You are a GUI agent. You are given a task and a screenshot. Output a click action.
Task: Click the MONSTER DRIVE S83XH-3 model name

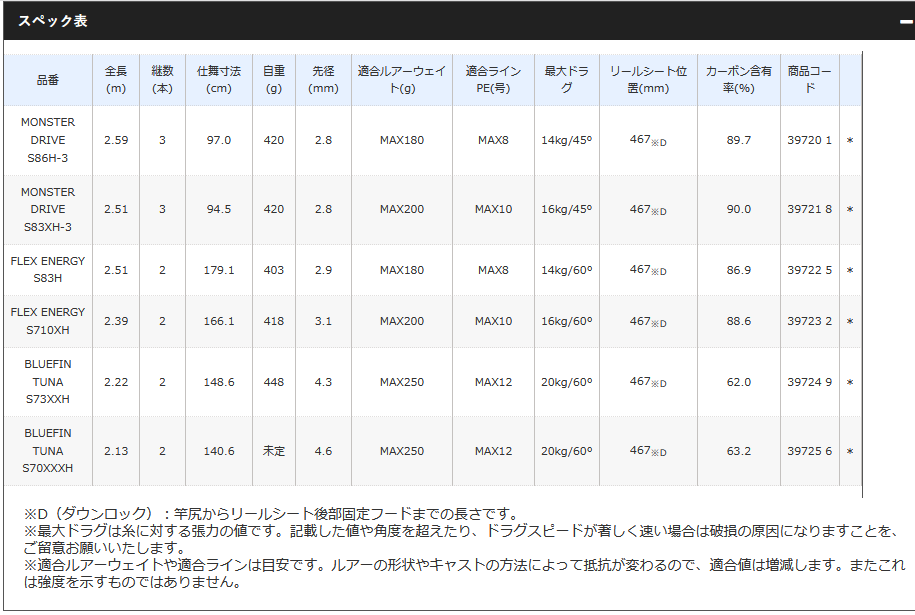pyautogui.click(x=48, y=209)
